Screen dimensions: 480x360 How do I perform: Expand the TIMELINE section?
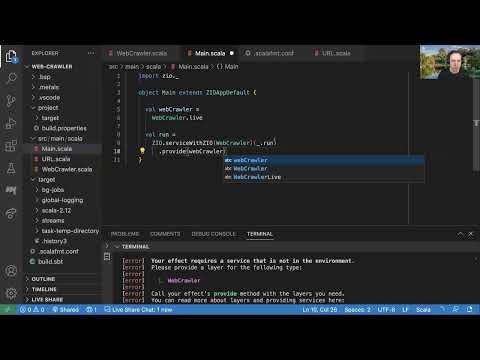point(44,289)
